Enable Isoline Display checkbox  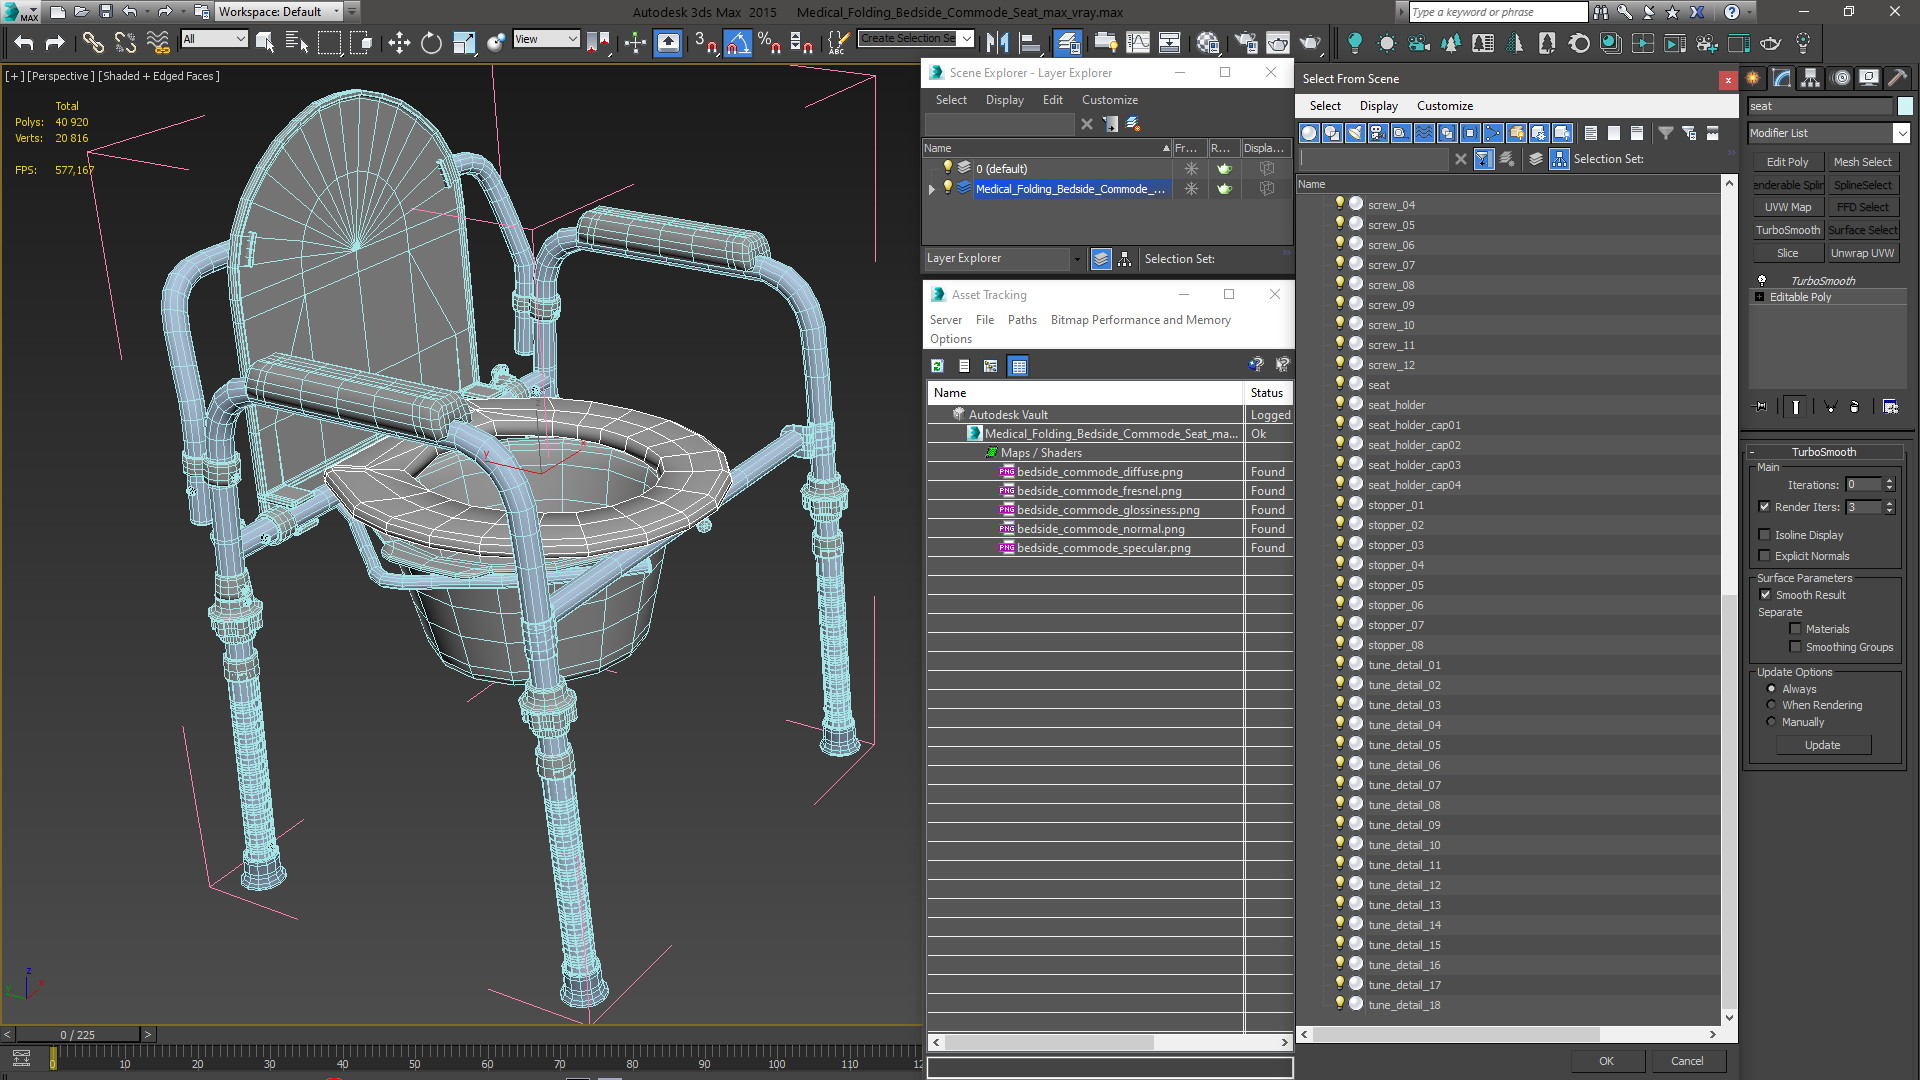(x=1764, y=535)
